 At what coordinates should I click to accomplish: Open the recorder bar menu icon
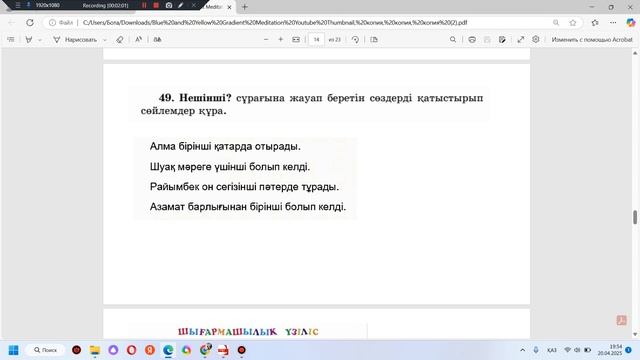[x=18, y=5]
